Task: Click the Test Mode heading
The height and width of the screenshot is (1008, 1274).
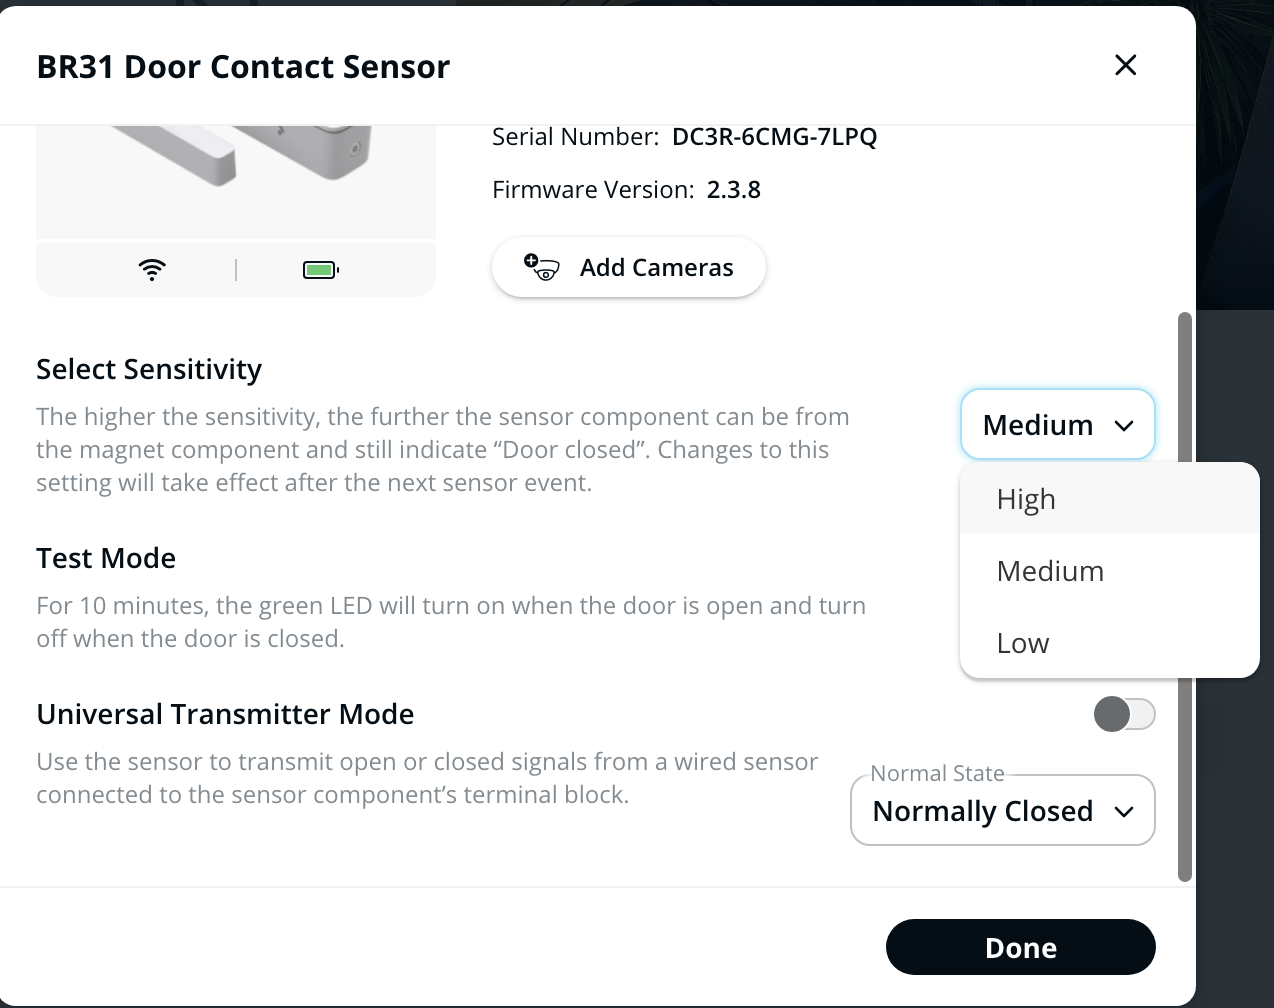Action: tap(106, 558)
